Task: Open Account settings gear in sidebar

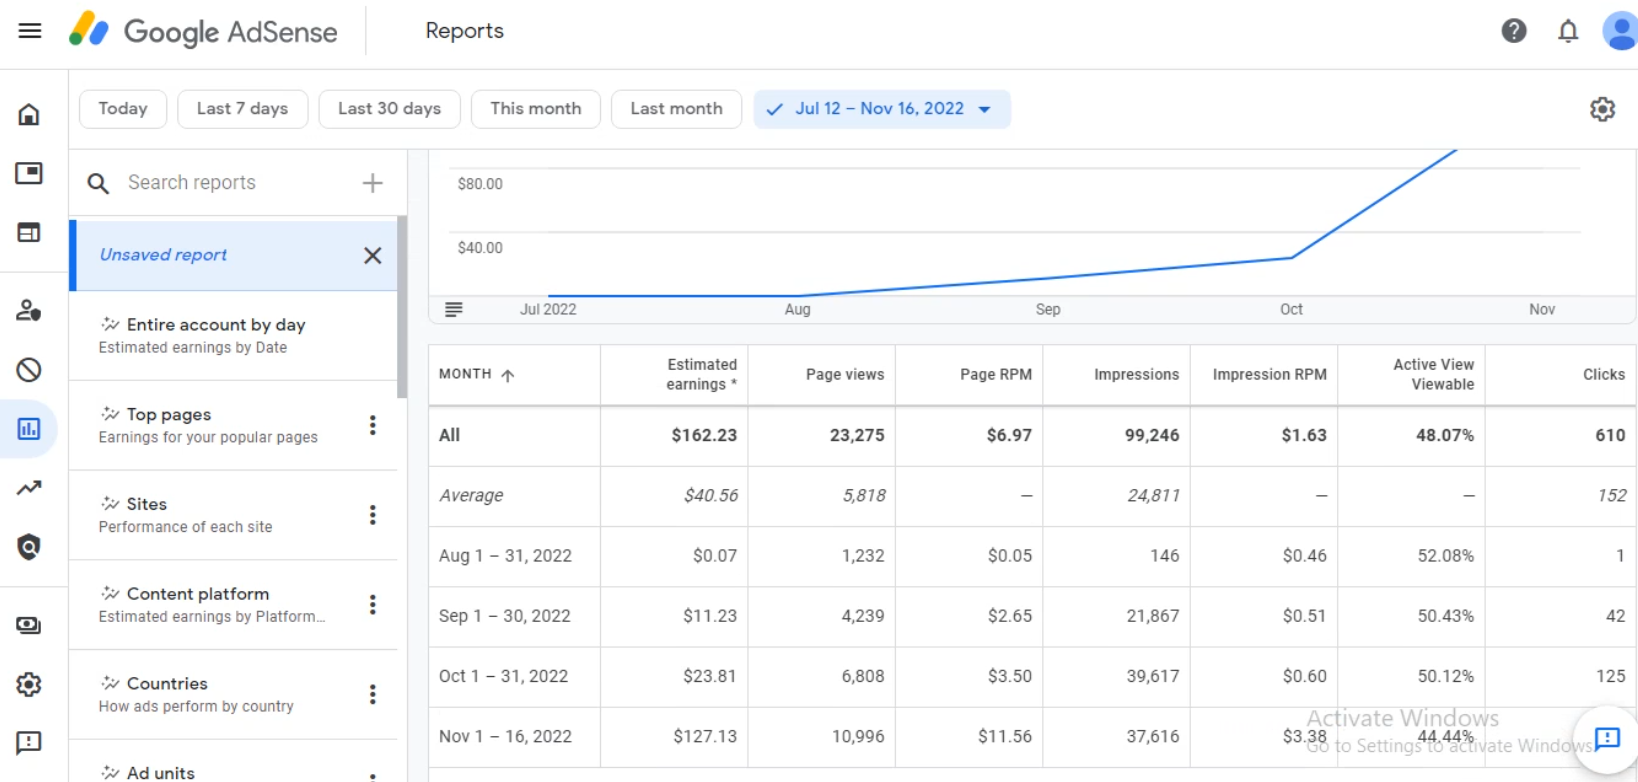Action: tap(29, 684)
